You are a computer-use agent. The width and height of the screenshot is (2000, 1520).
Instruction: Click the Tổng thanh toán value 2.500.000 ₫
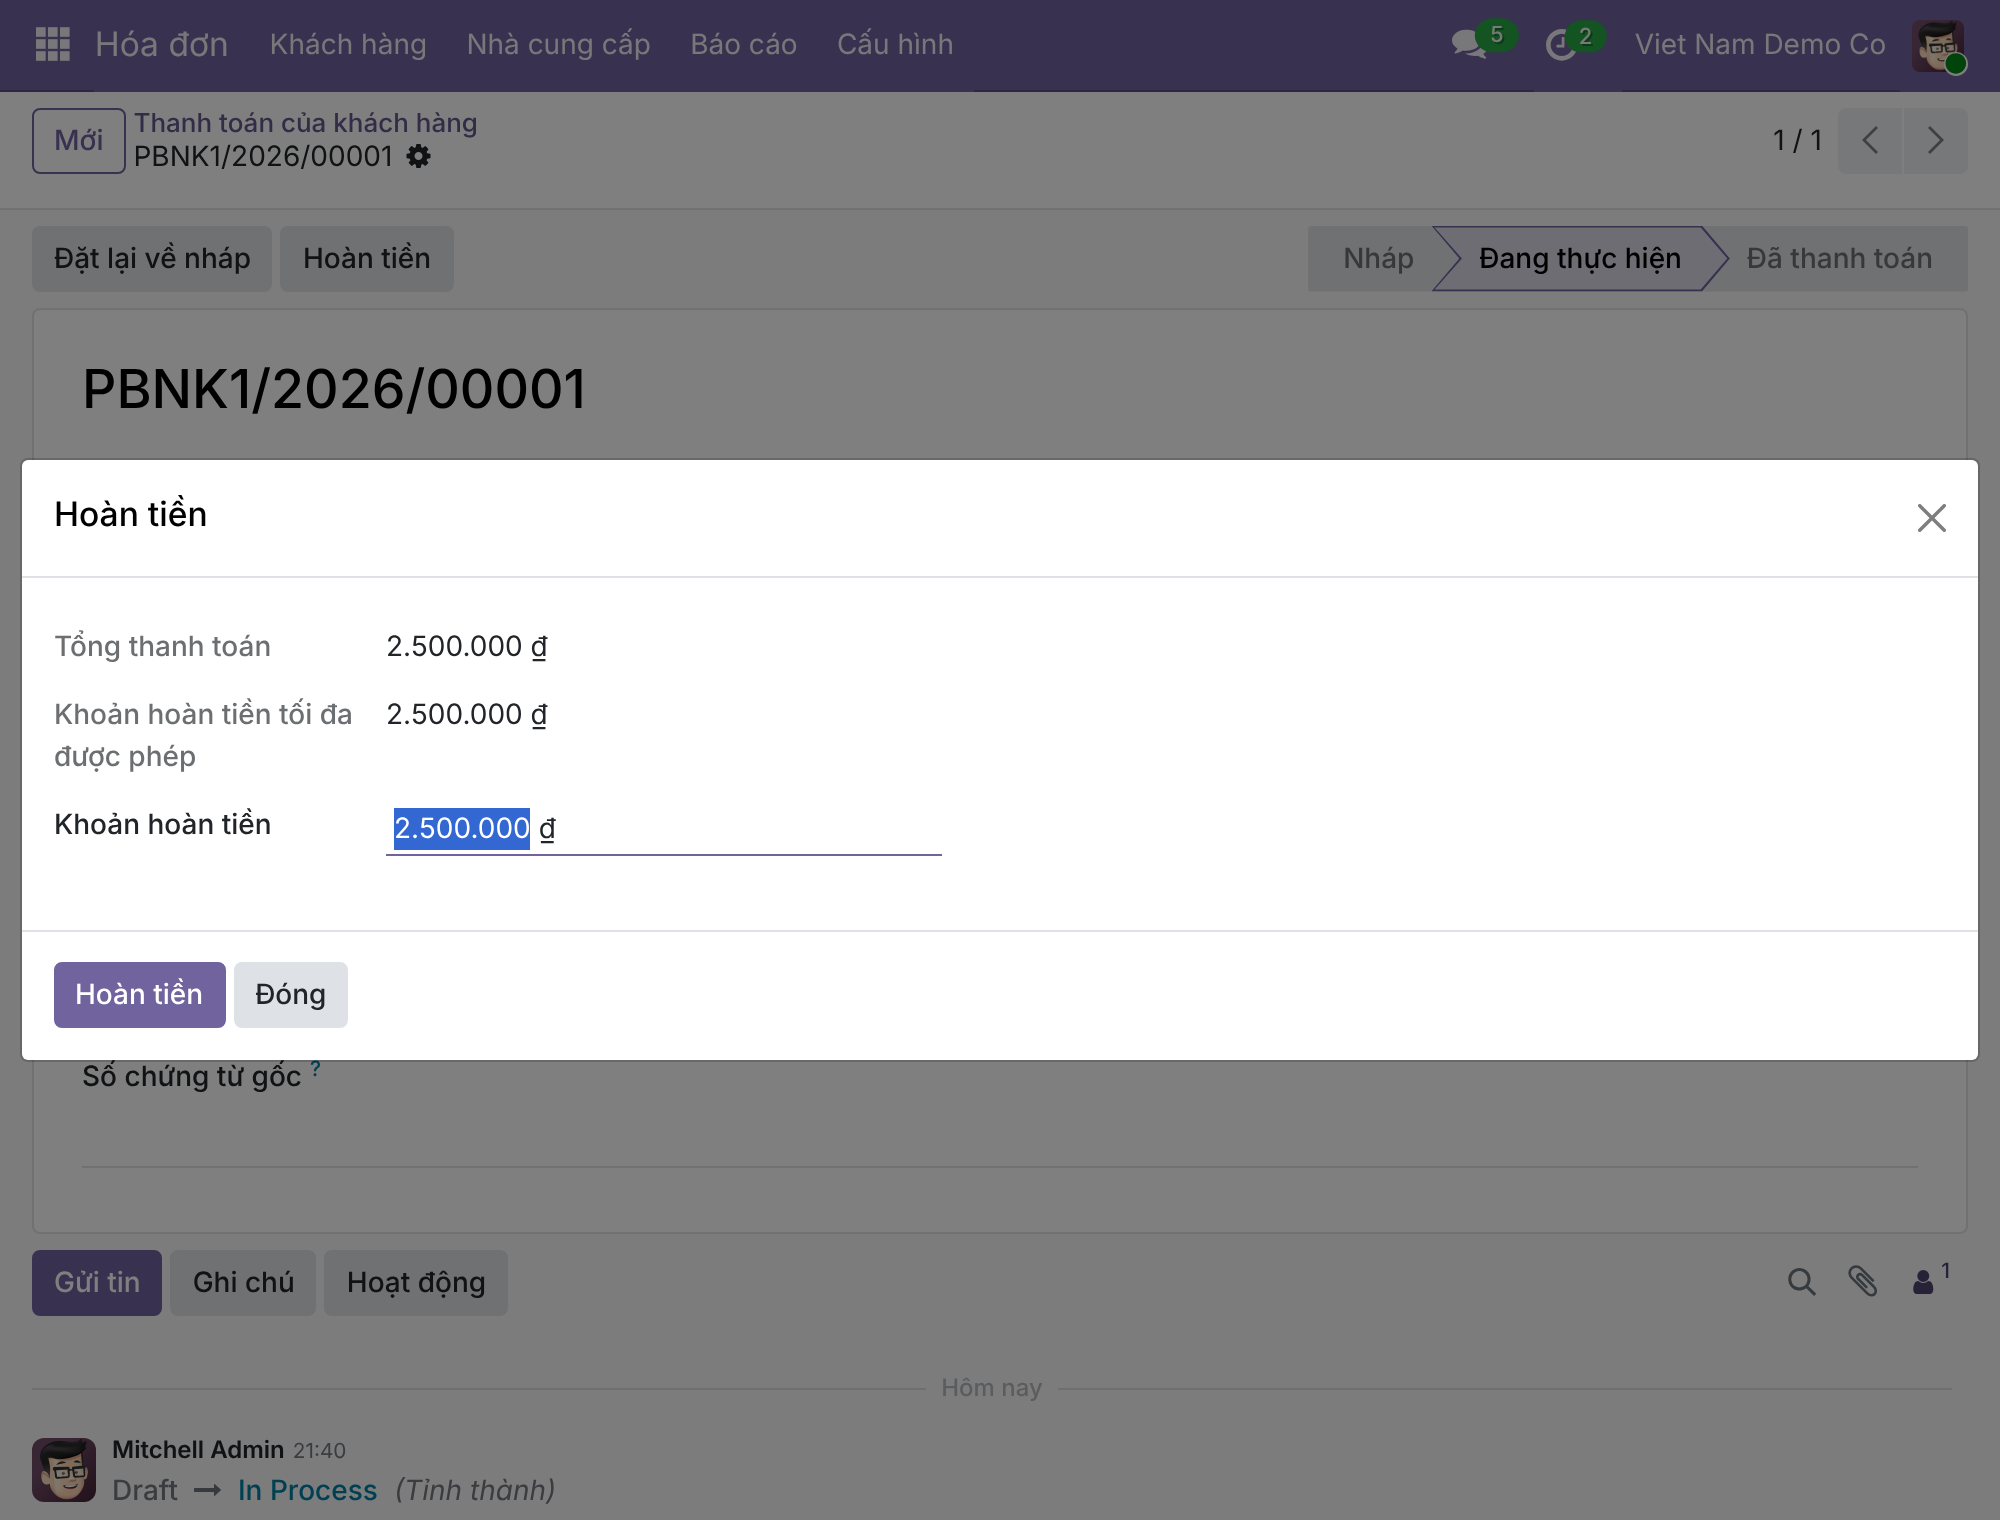(x=467, y=646)
